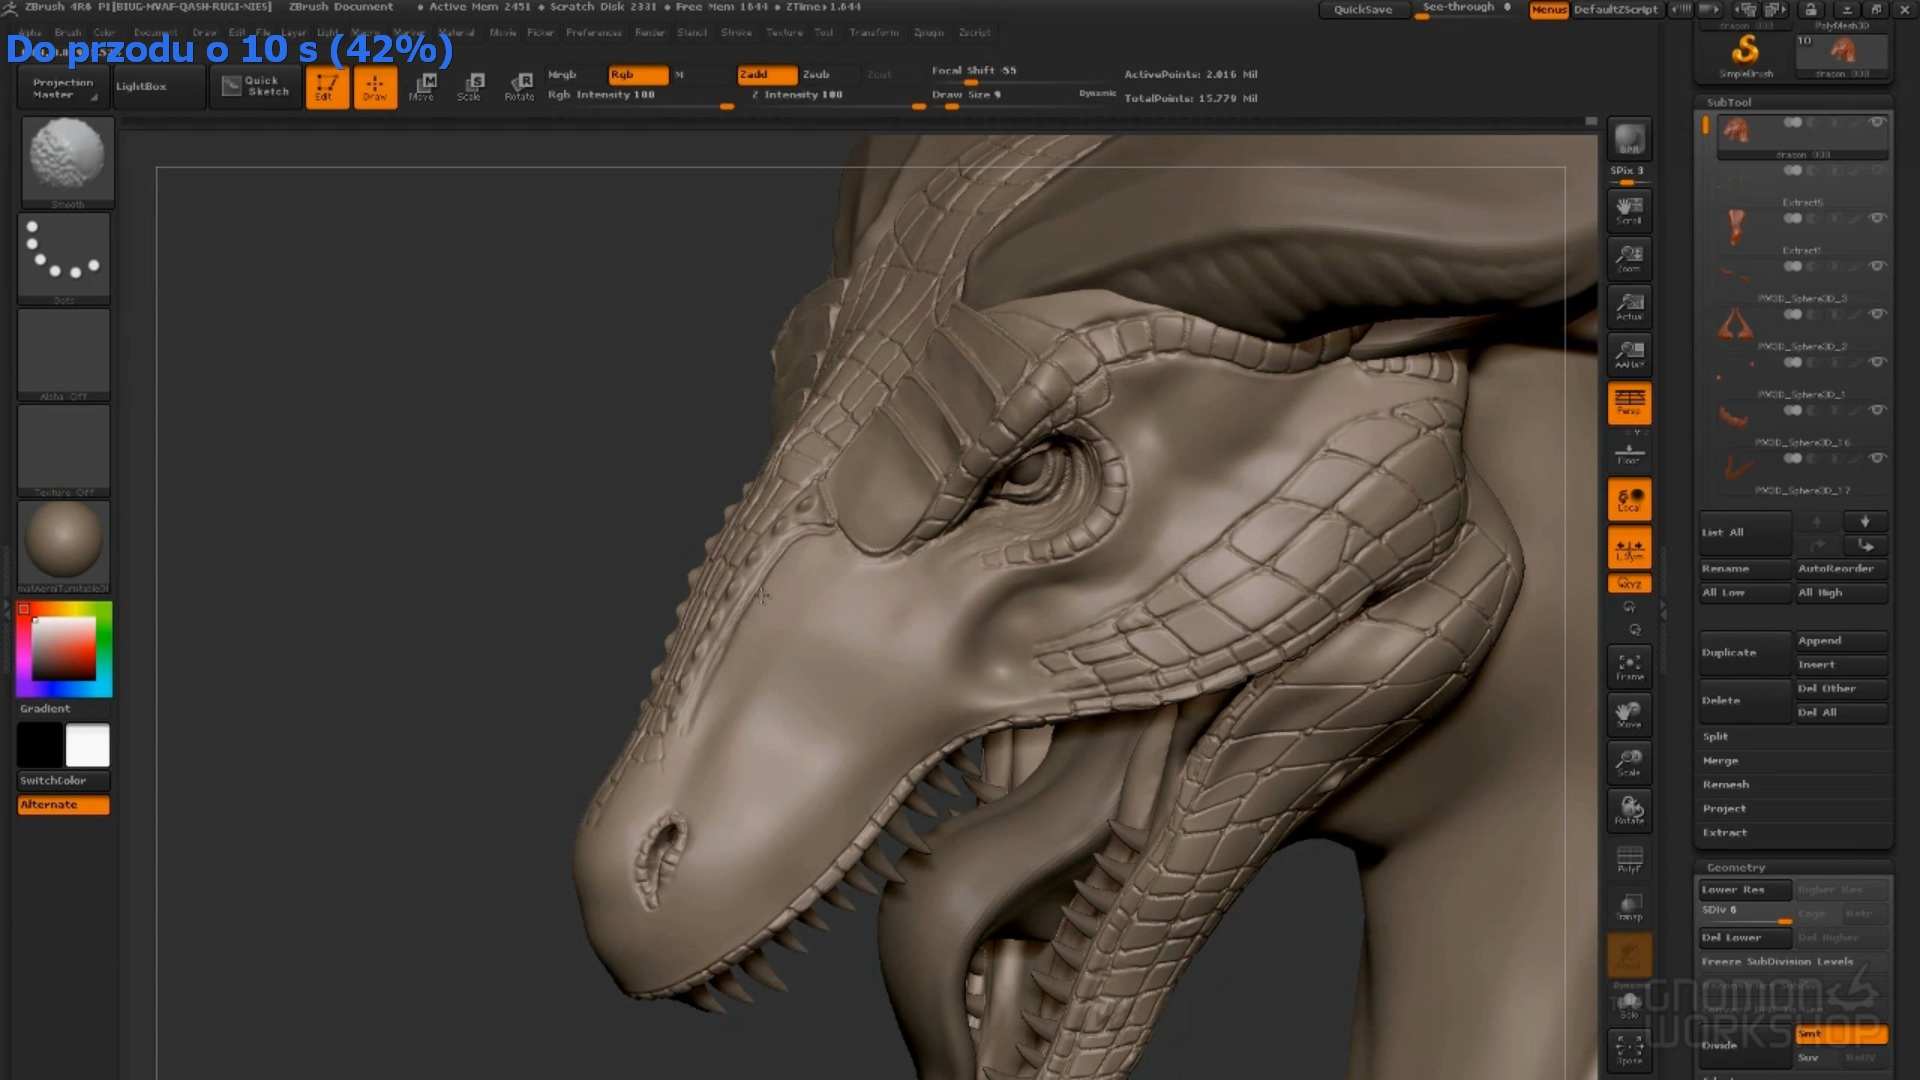This screenshot has height=1080, width=1920.
Task: Click the SwitchColor button
Action: pos(64,781)
